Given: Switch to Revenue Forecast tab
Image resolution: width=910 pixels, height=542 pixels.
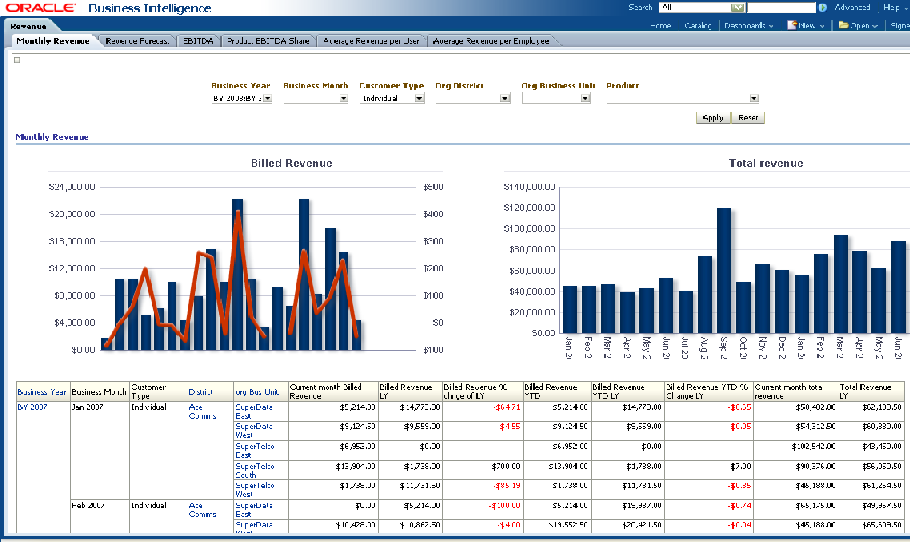Looking at the screenshot, I should click(137, 41).
